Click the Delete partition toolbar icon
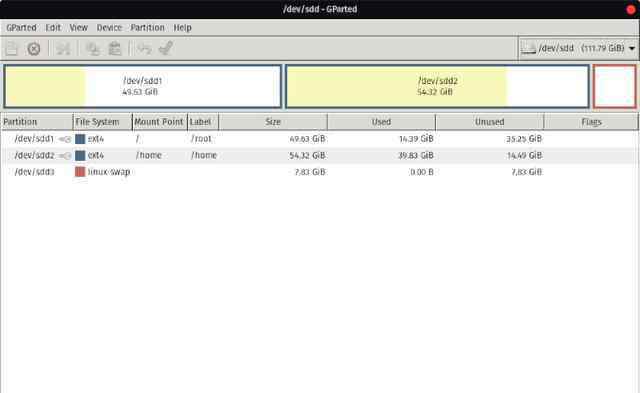Screen dimensions: 640x393 coord(34,49)
